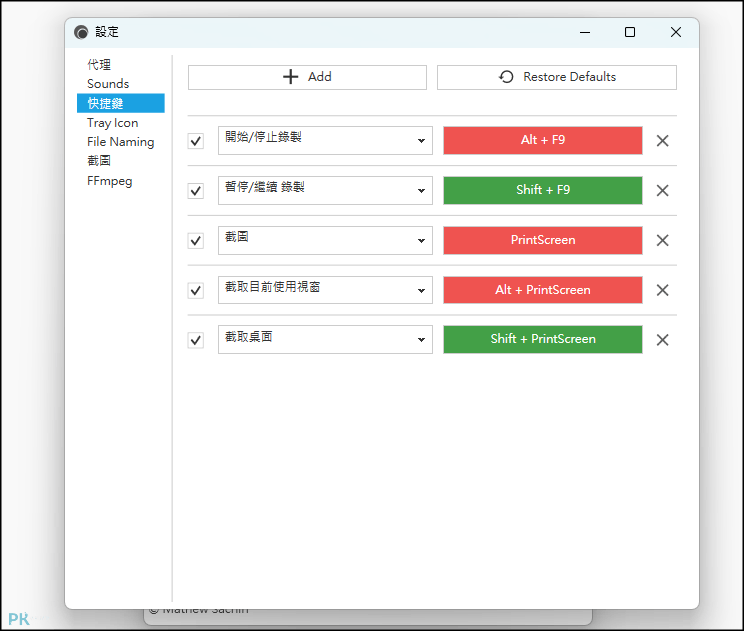Remove the PrintScreen hotkey entry

click(x=662, y=241)
